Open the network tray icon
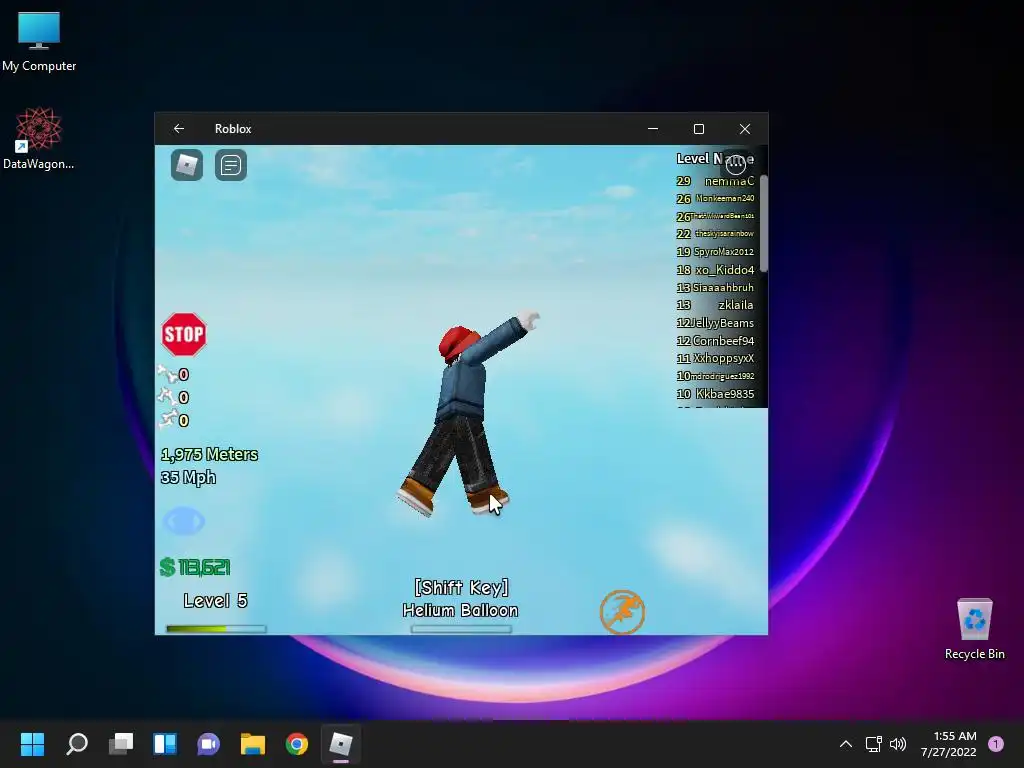 click(873, 744)
